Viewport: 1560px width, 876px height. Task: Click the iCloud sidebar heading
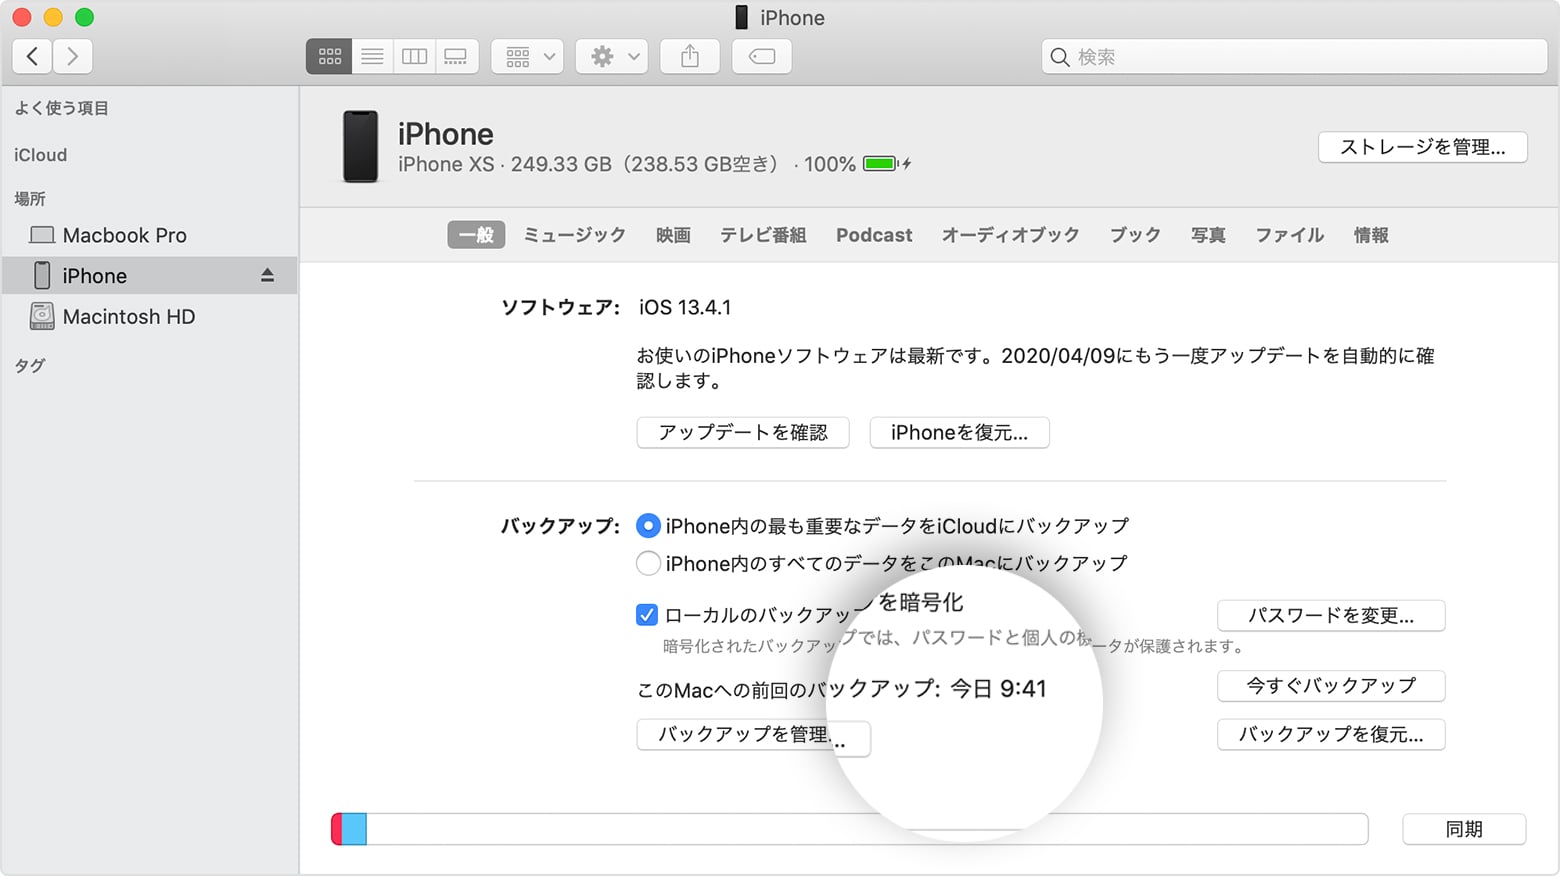point(41,155)
